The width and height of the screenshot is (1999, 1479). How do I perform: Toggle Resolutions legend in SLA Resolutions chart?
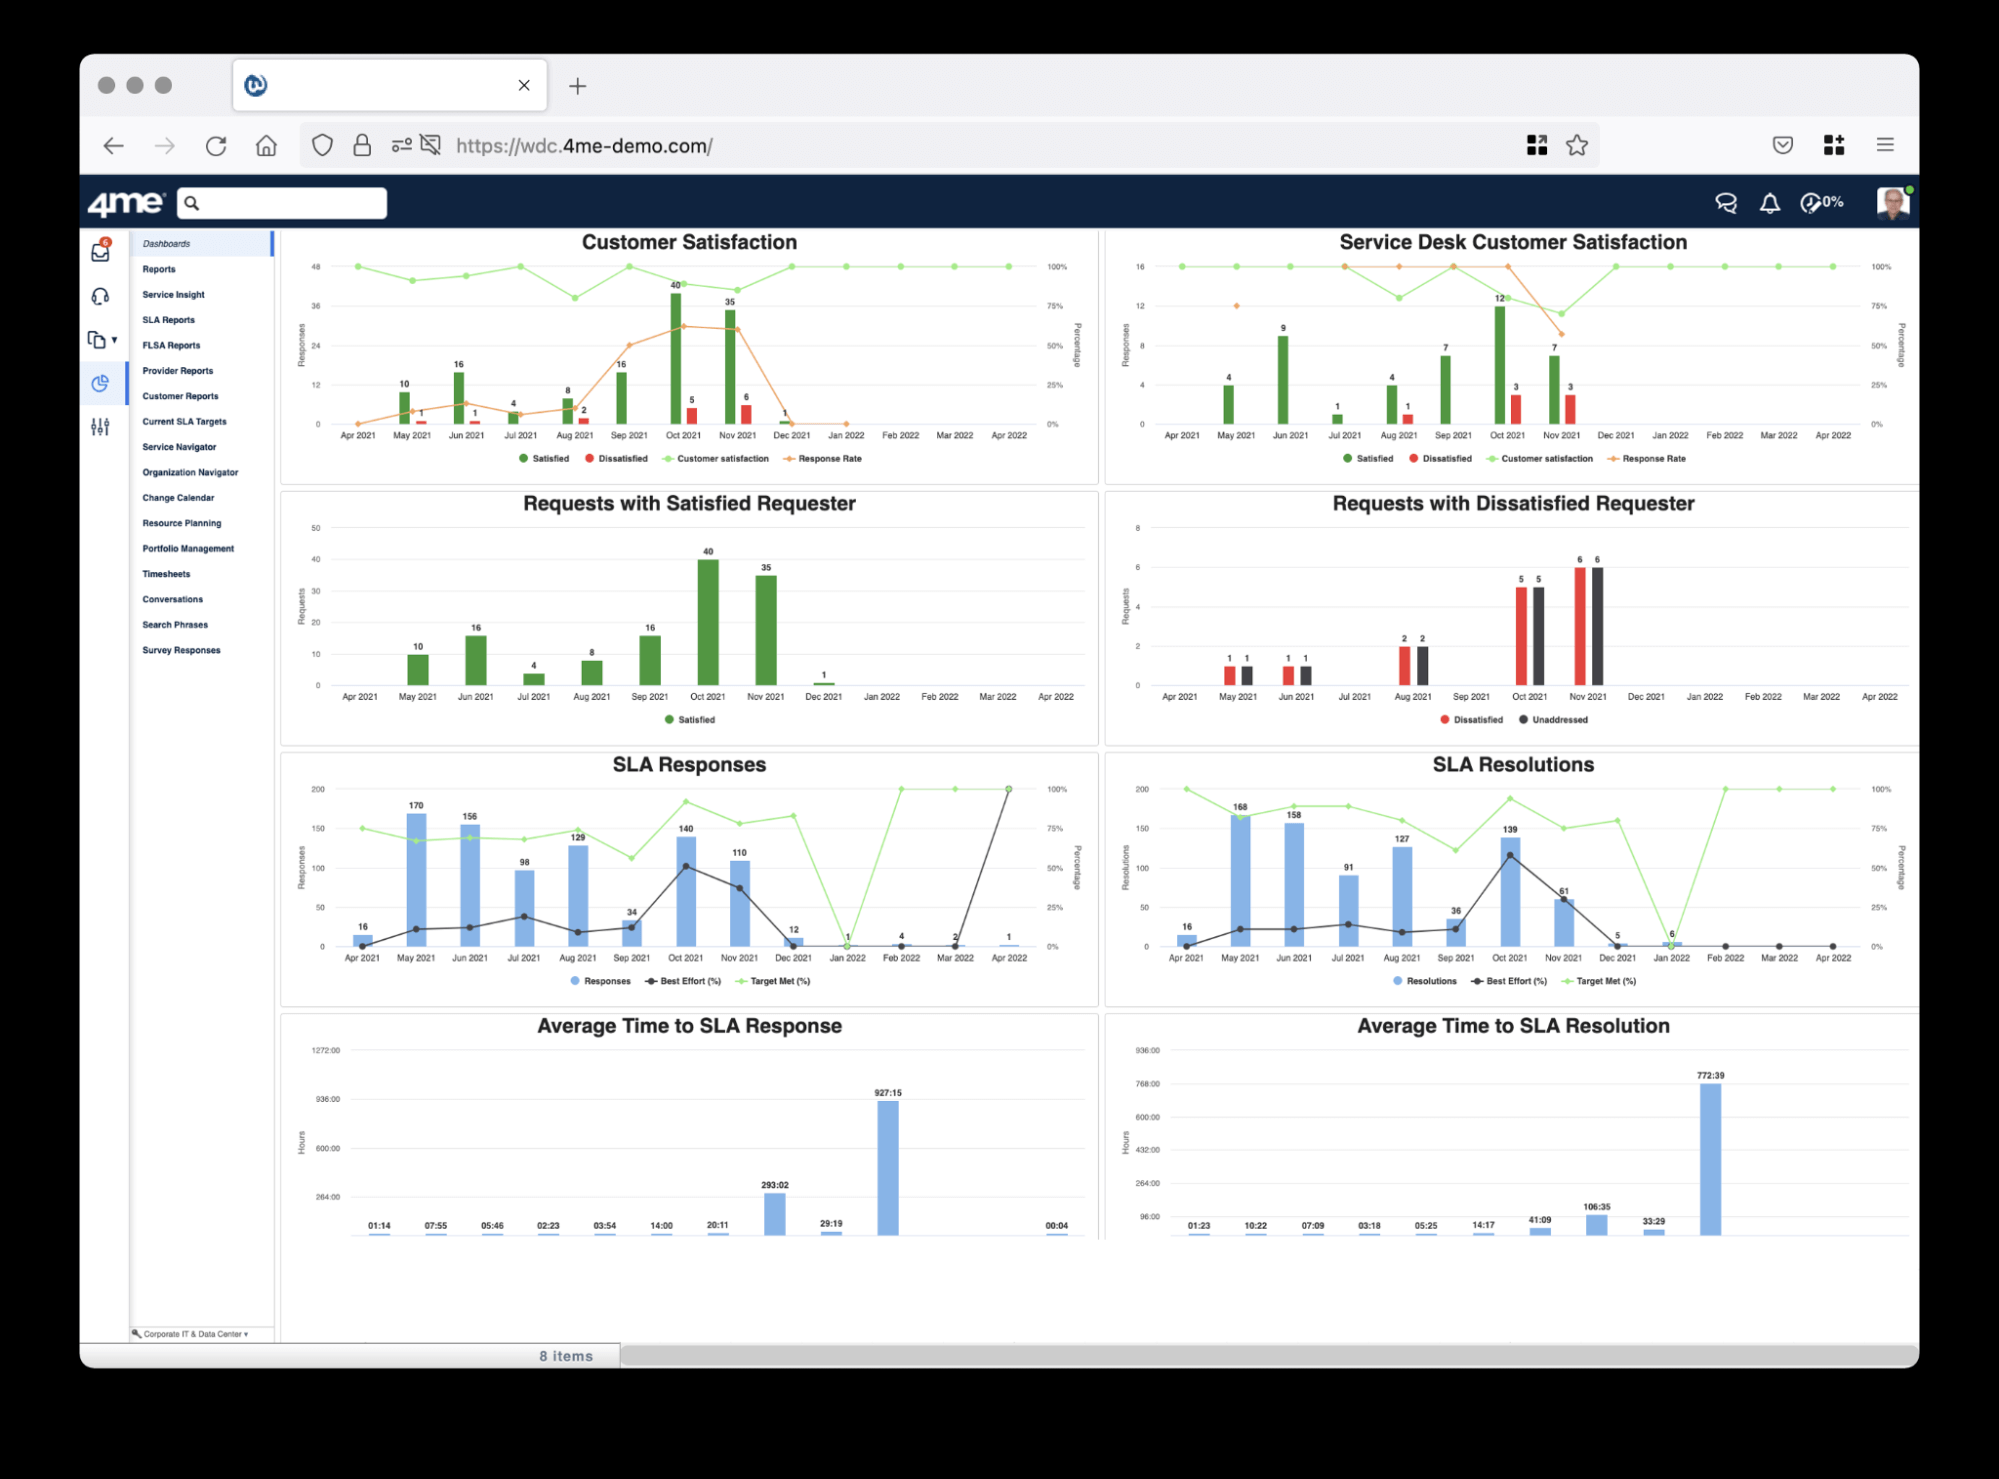pyautogui.click(x=1424, y=981)
